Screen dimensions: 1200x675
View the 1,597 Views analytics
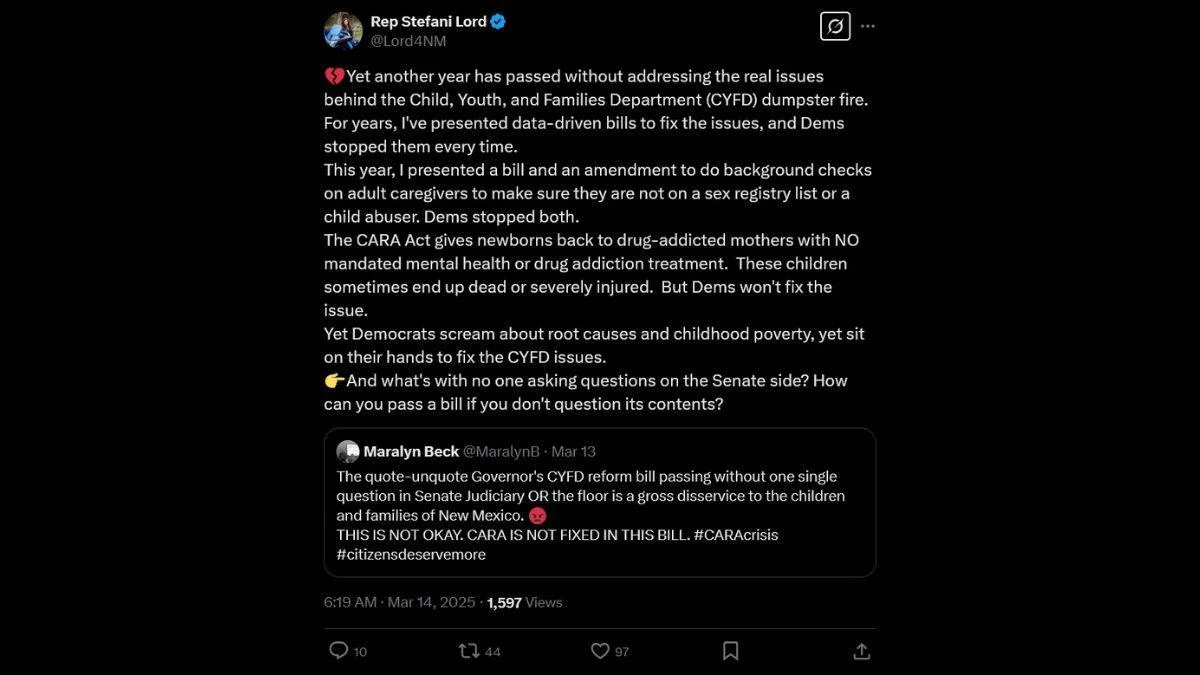(x=524, y=602)
